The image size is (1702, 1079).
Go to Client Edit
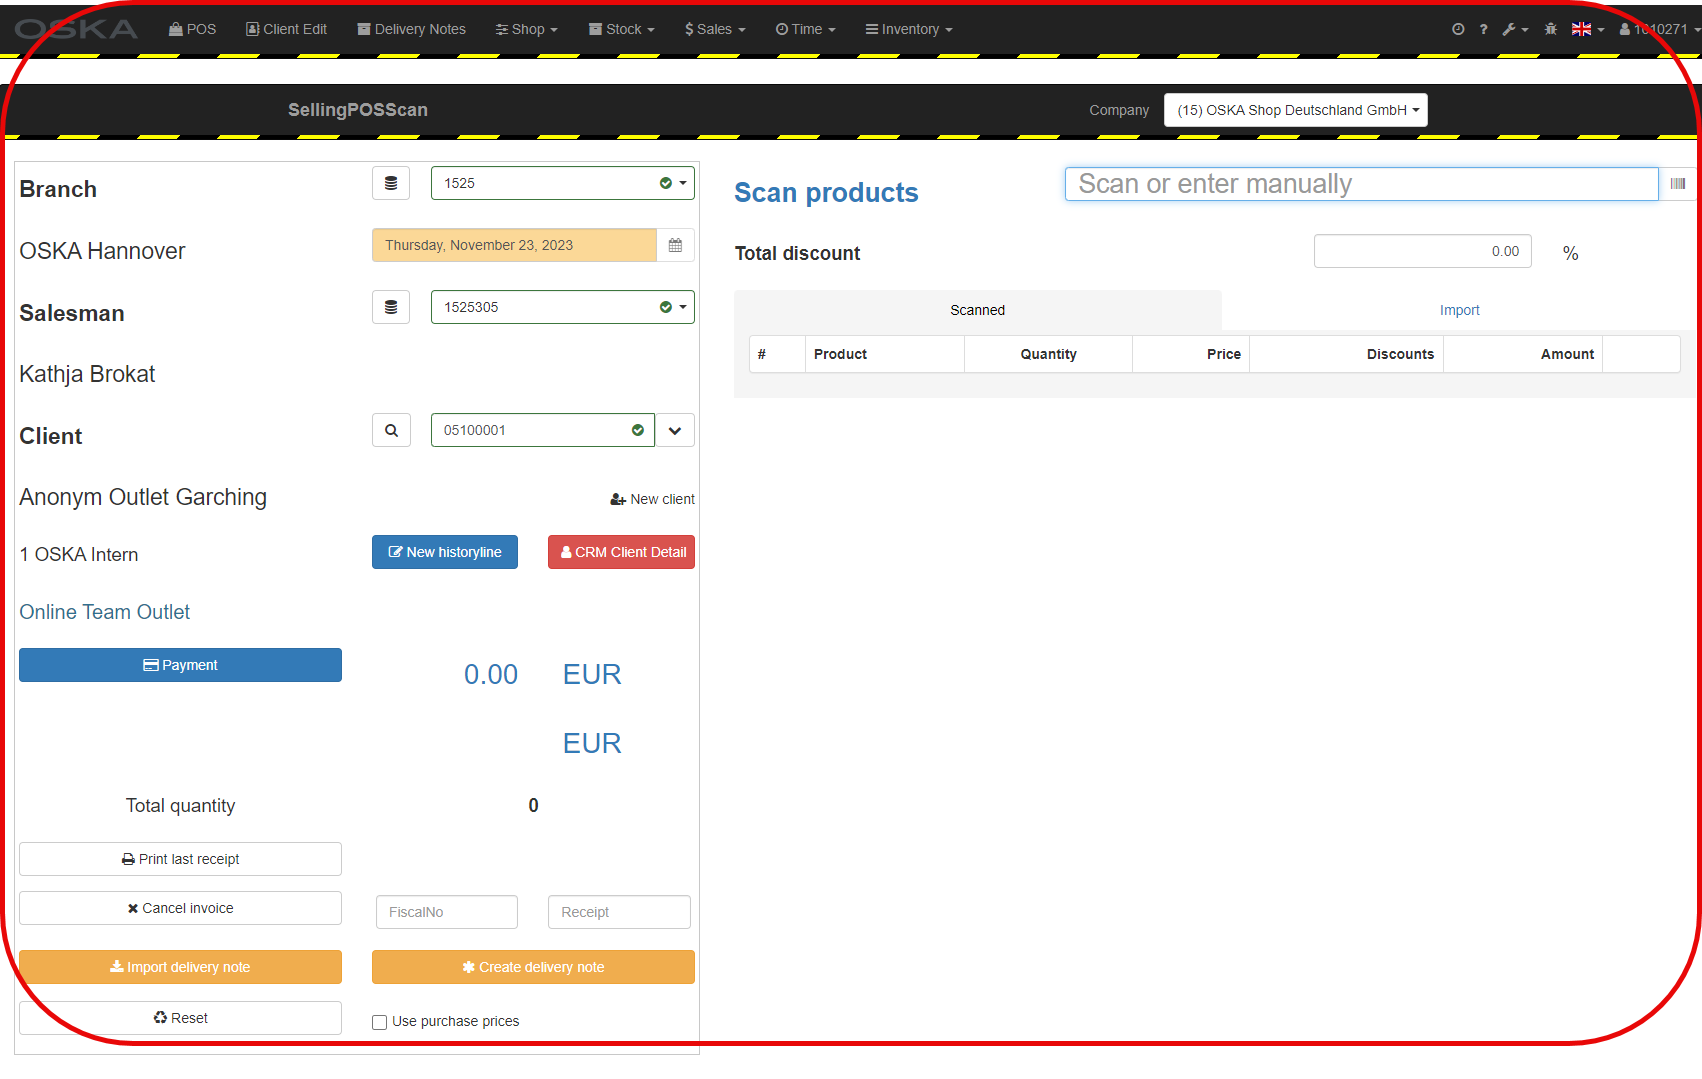[x=286, y=29]
